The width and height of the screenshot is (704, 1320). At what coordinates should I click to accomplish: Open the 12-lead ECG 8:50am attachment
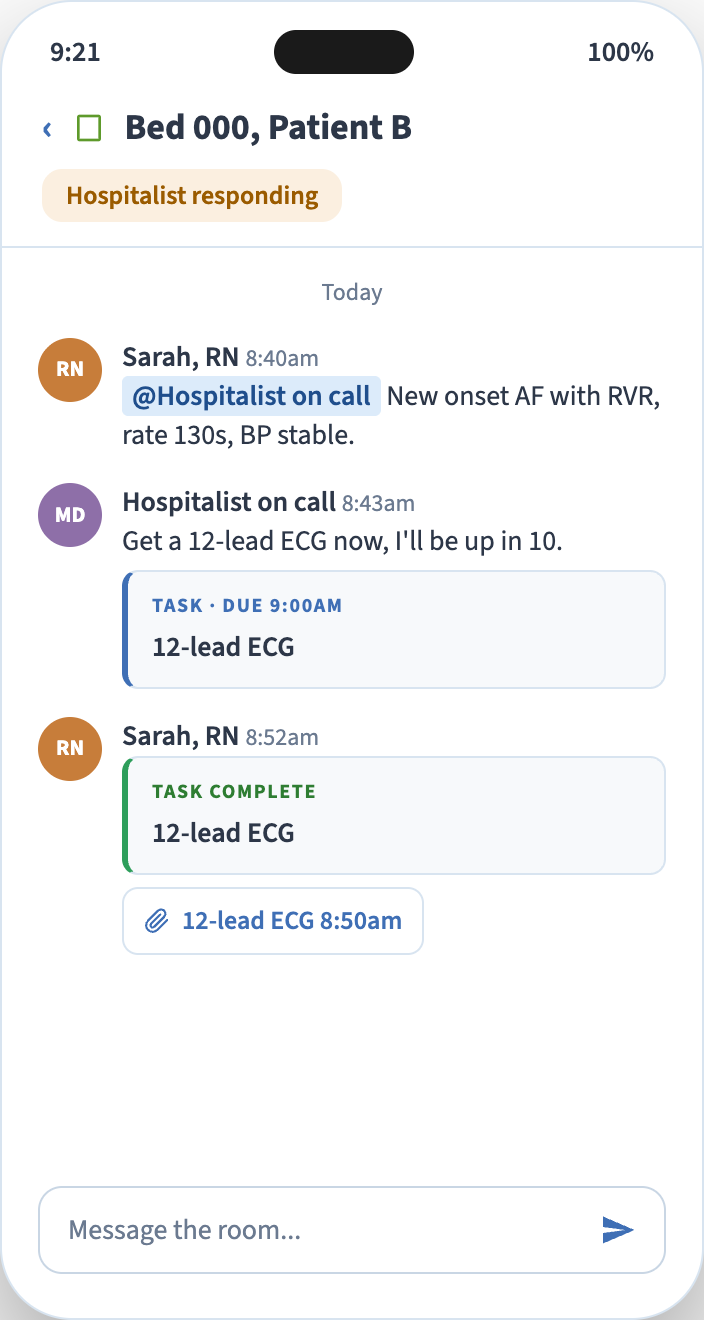273,921
